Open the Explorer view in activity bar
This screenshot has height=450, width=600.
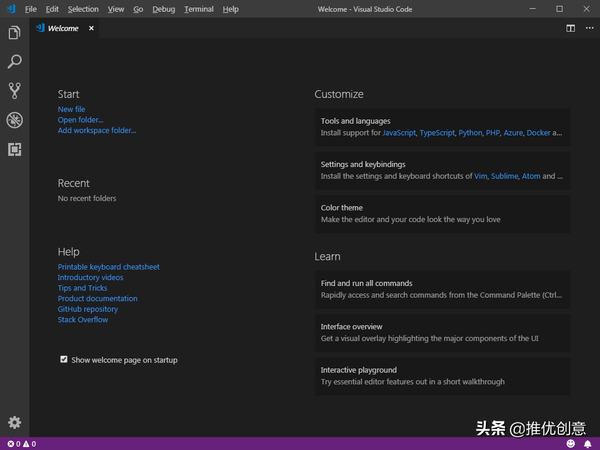(15, 33)
